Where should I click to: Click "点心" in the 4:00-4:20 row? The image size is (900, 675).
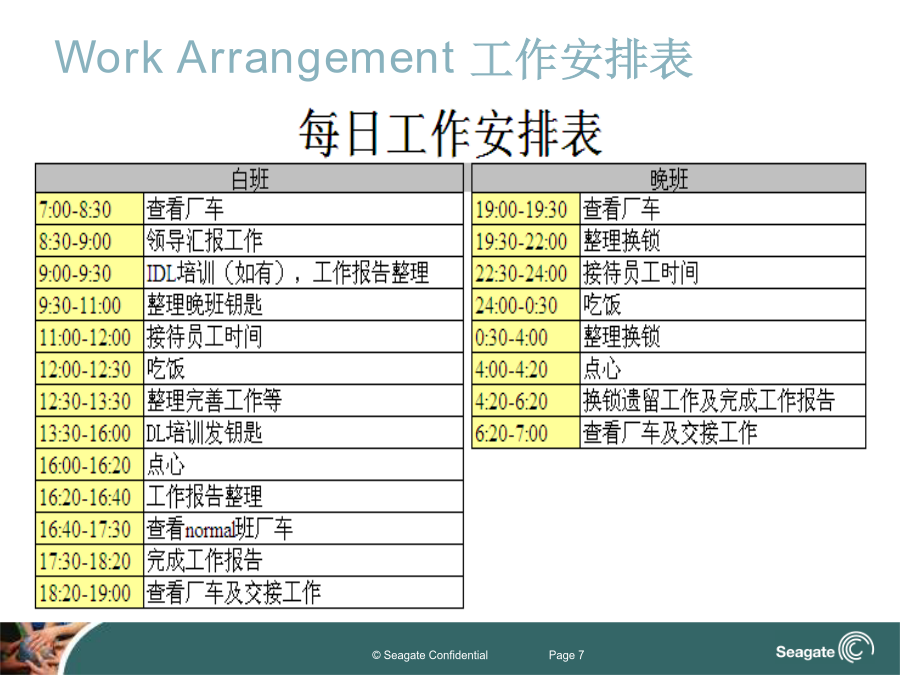[723, 369]
